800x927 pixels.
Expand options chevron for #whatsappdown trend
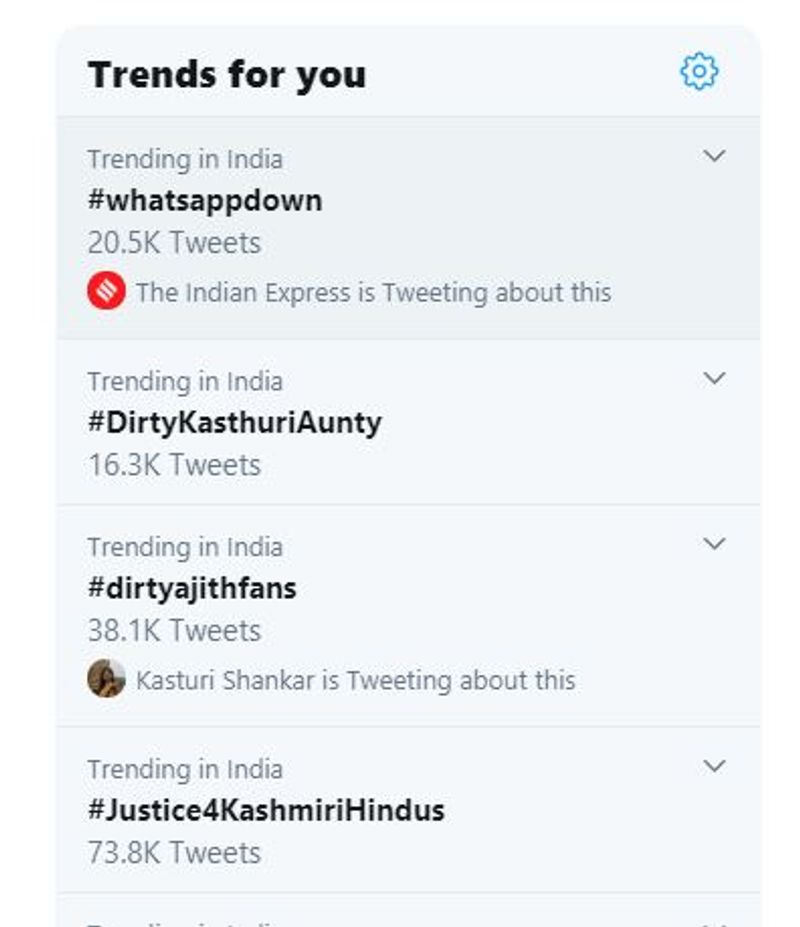(714, 156)
